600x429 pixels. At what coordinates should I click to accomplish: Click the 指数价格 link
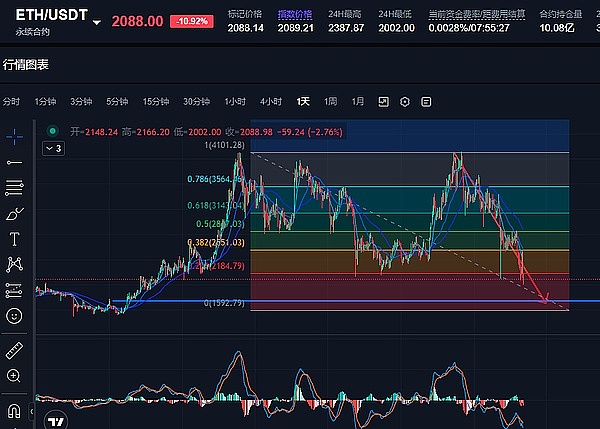tap(293, 14)
